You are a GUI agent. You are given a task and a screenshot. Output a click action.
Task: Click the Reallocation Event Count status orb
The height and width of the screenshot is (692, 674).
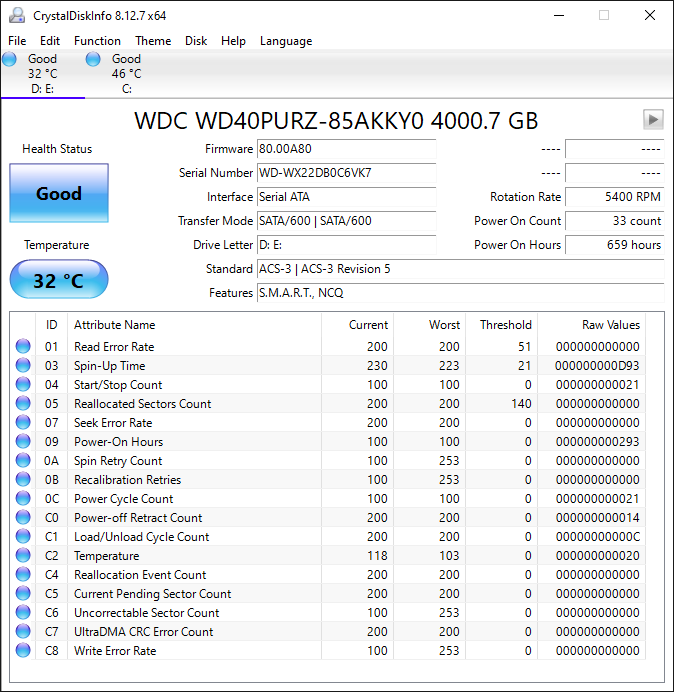coord(23,574)
